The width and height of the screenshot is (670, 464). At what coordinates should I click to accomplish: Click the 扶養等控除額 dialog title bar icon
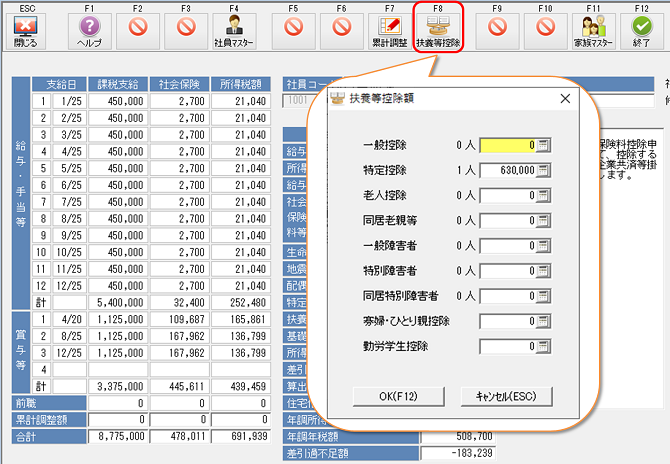(337, 99)
